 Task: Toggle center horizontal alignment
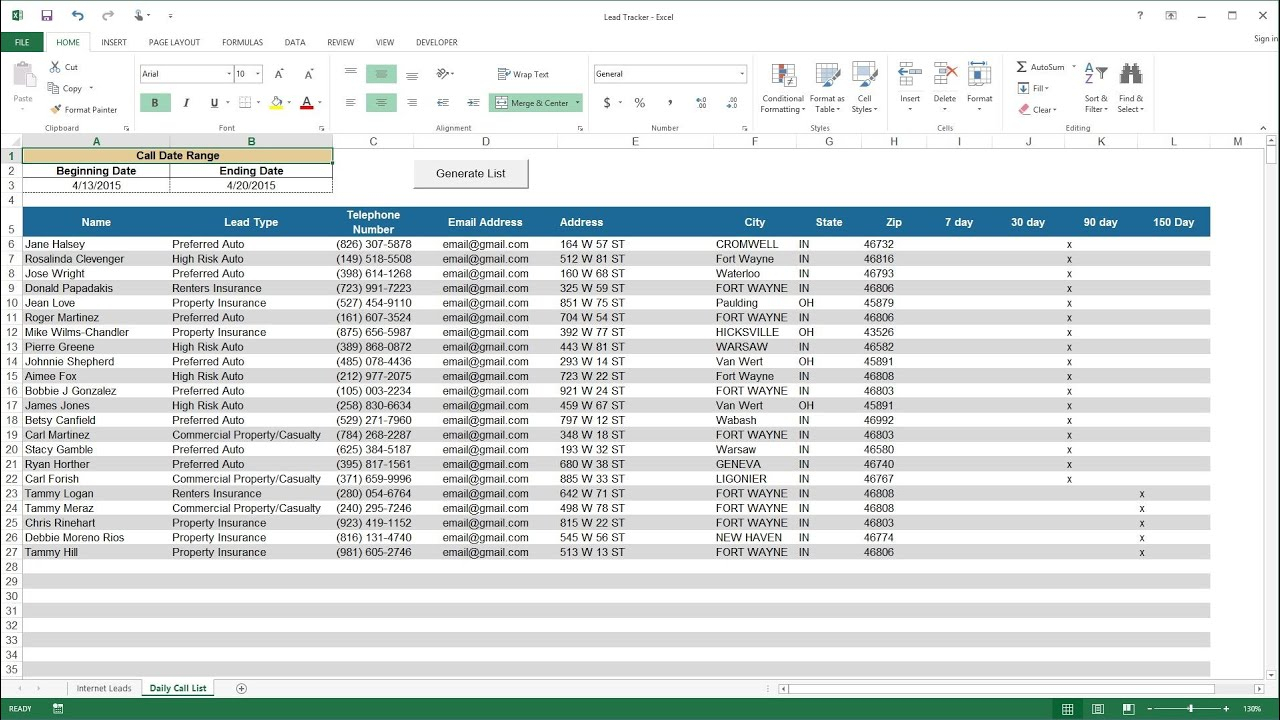pyautogui.click(x=380, y=103)
